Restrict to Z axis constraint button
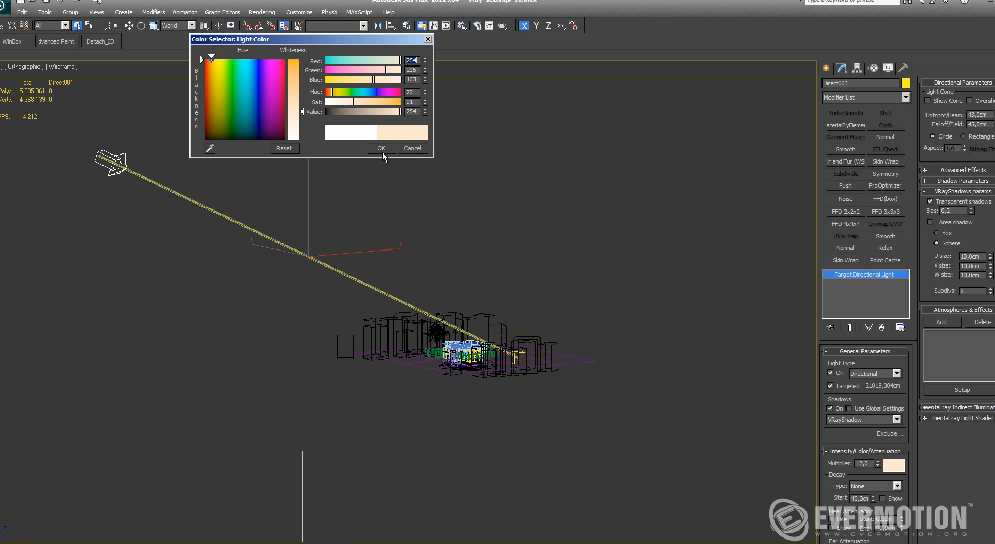This screenshot has height=544, width=995. (x=548, y=25)
